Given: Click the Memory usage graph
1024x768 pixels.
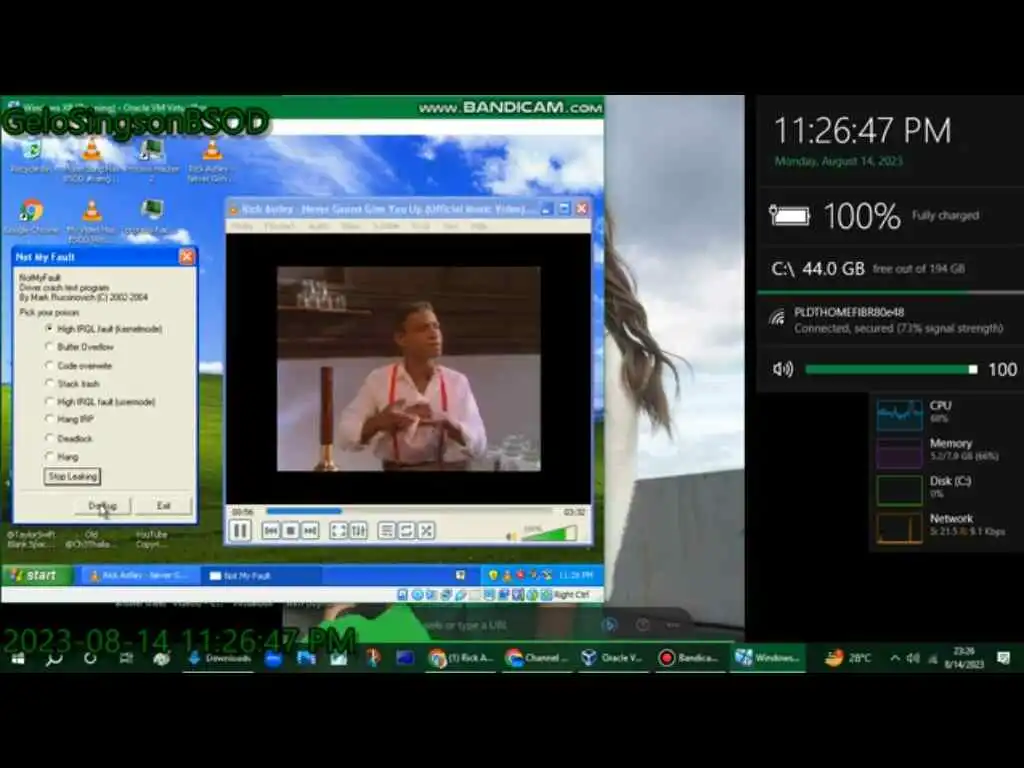Looking at the screenshot, I should (899, 453).
